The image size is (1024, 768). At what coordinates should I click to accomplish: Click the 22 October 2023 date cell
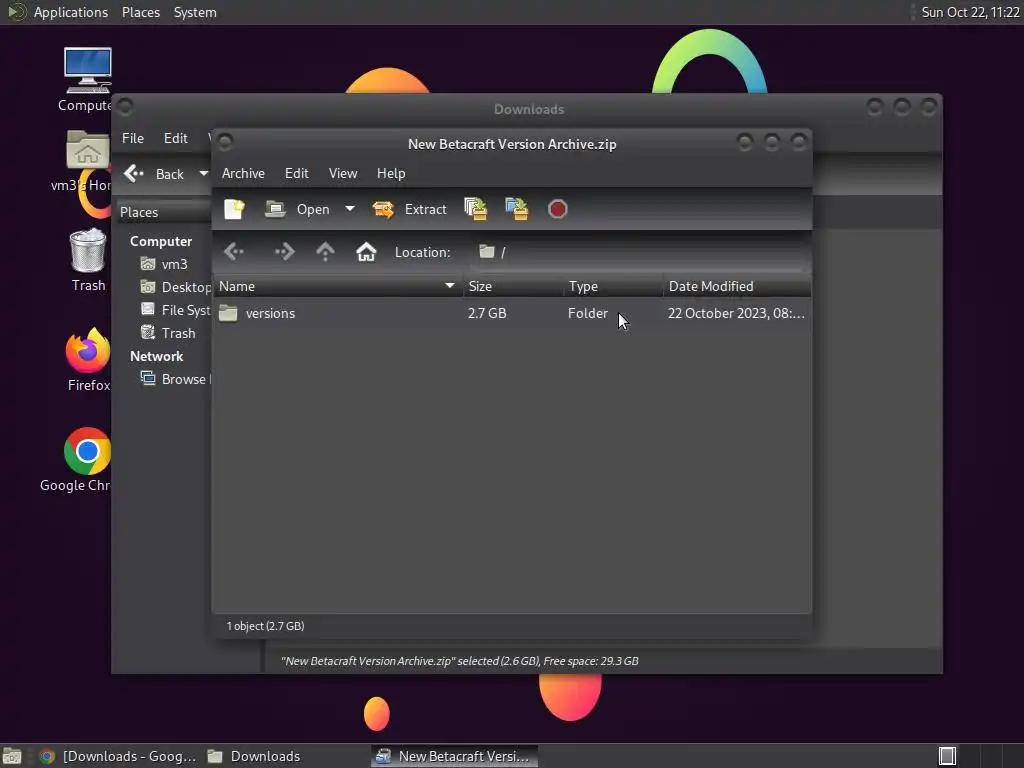point(736,313)
